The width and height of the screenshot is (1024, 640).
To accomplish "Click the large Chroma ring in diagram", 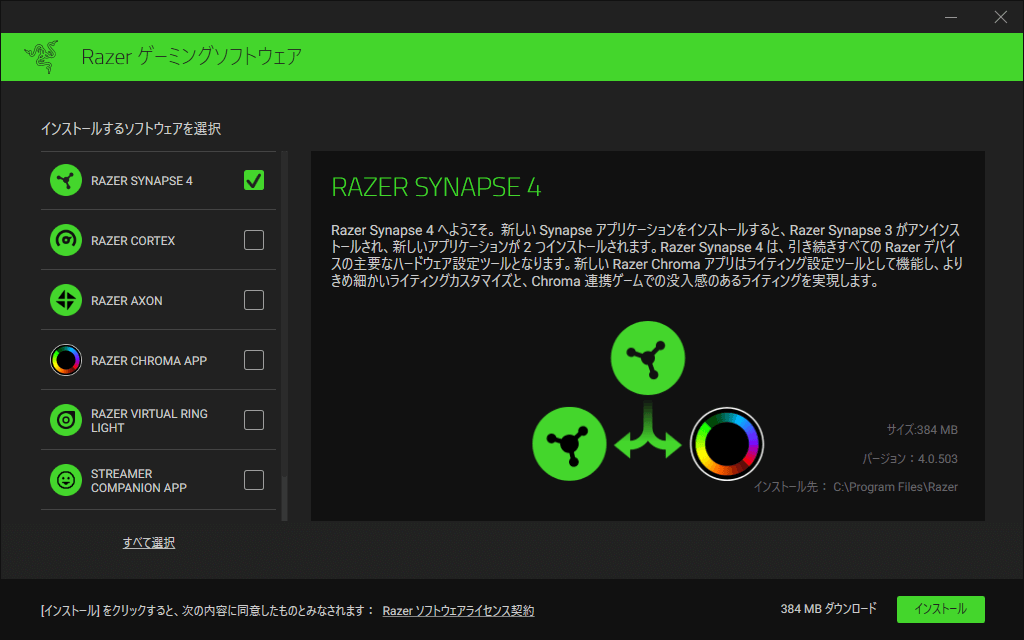I will pos(727,444).
